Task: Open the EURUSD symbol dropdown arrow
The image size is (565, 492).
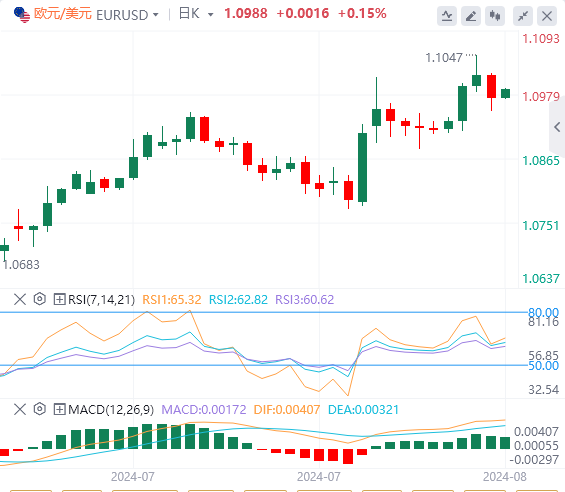Action: [156, 15]
